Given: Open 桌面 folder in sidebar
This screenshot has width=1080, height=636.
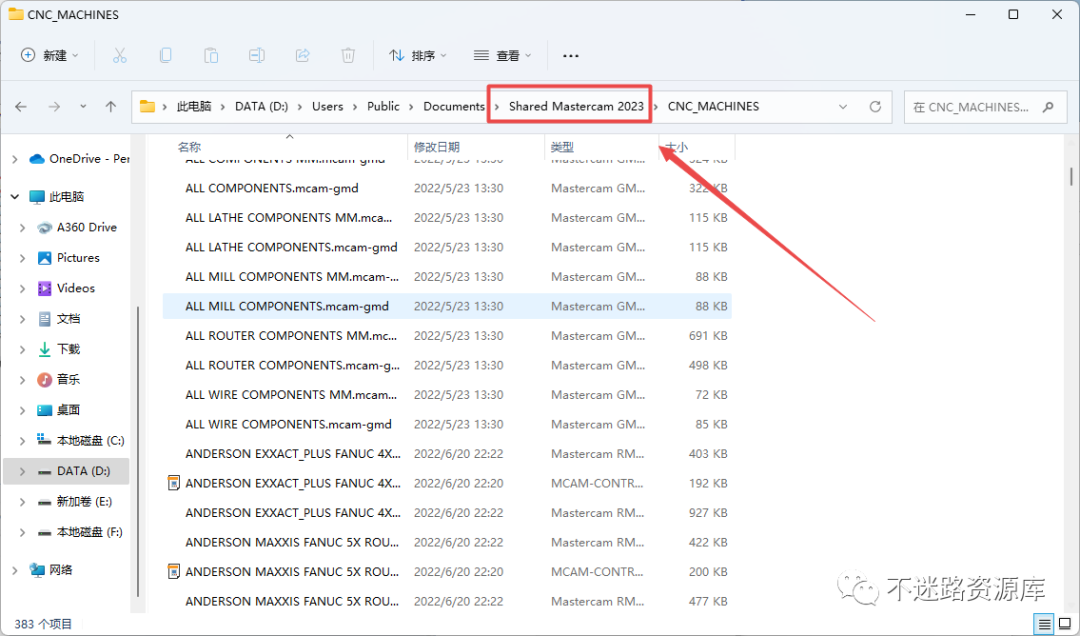Looking at the screenshot, I should (59, 410).
